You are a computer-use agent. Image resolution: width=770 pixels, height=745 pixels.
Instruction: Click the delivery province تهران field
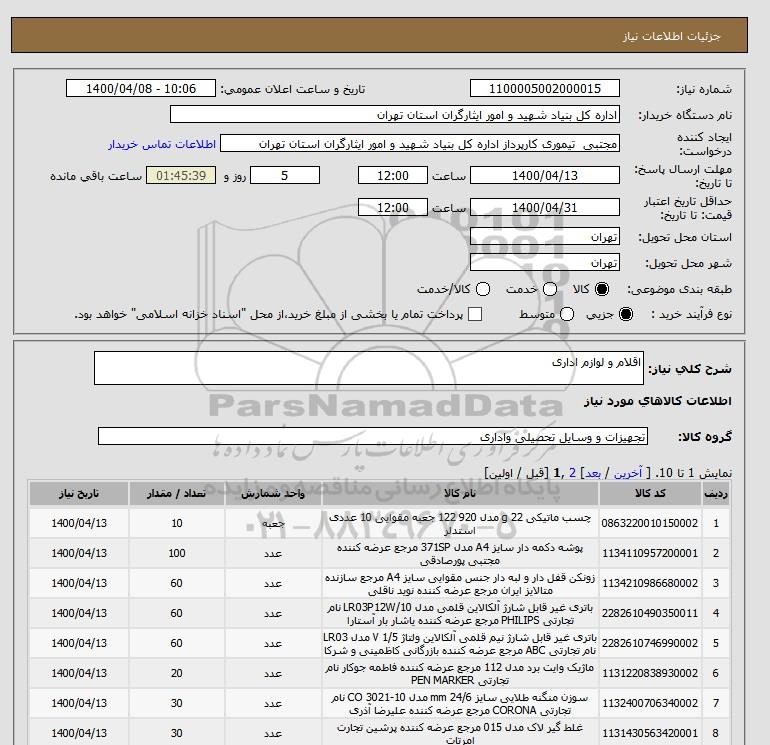pyautogui.click(x=545, y=236)
